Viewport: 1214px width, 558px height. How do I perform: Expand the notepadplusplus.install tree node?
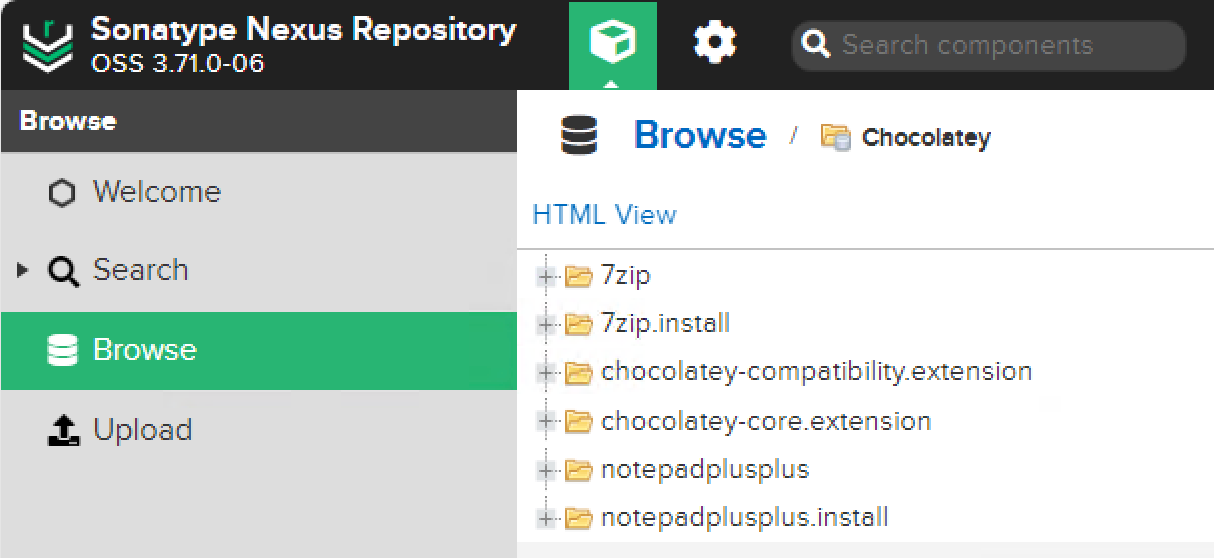click(x=546, y=518)
